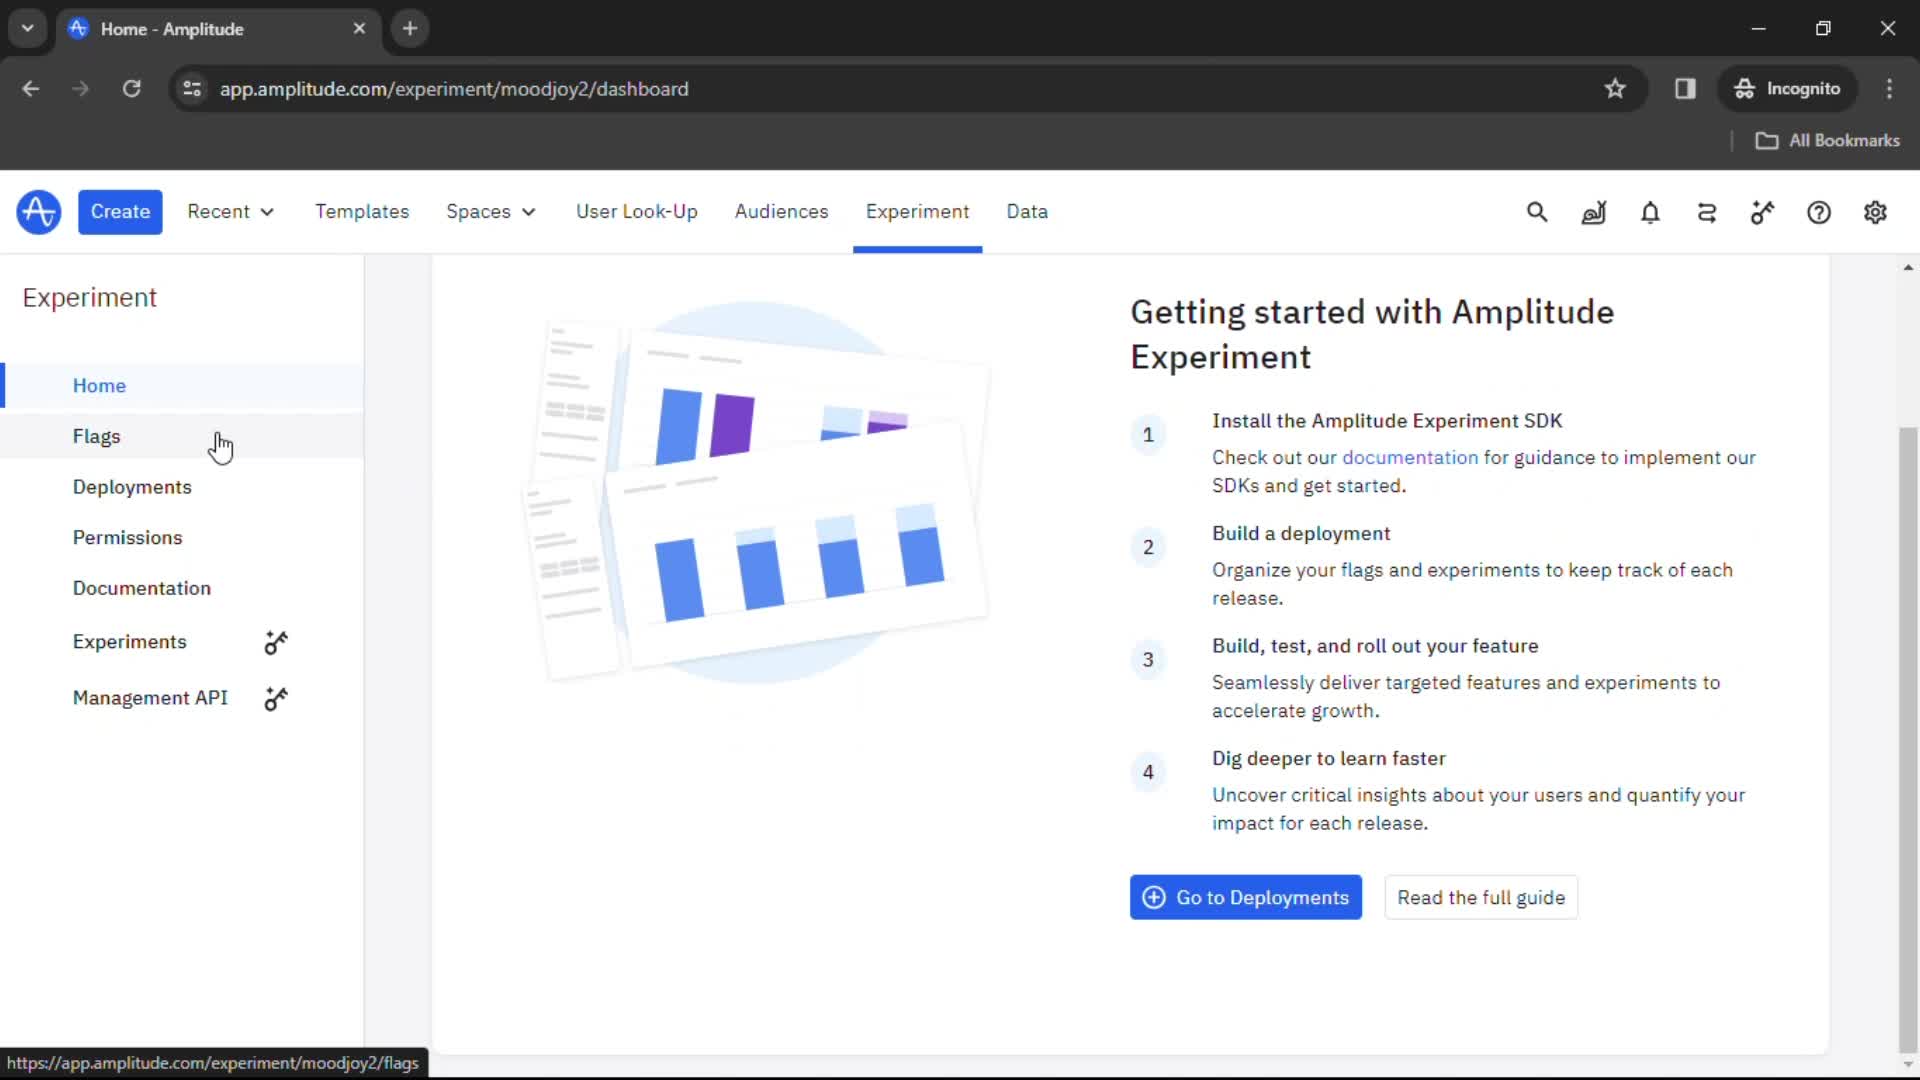Click the bar chart illustration
This screenshot has height=1080, width=1920.
pos(757,492)
